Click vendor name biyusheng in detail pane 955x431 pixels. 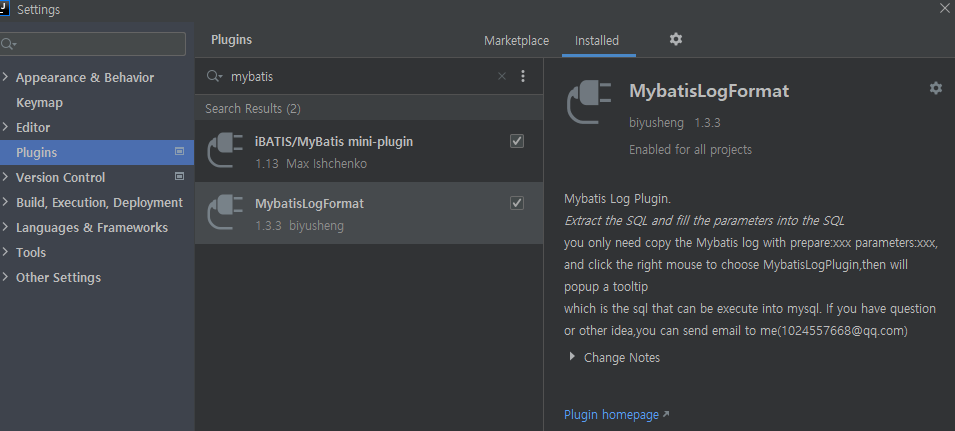(656, 123)
